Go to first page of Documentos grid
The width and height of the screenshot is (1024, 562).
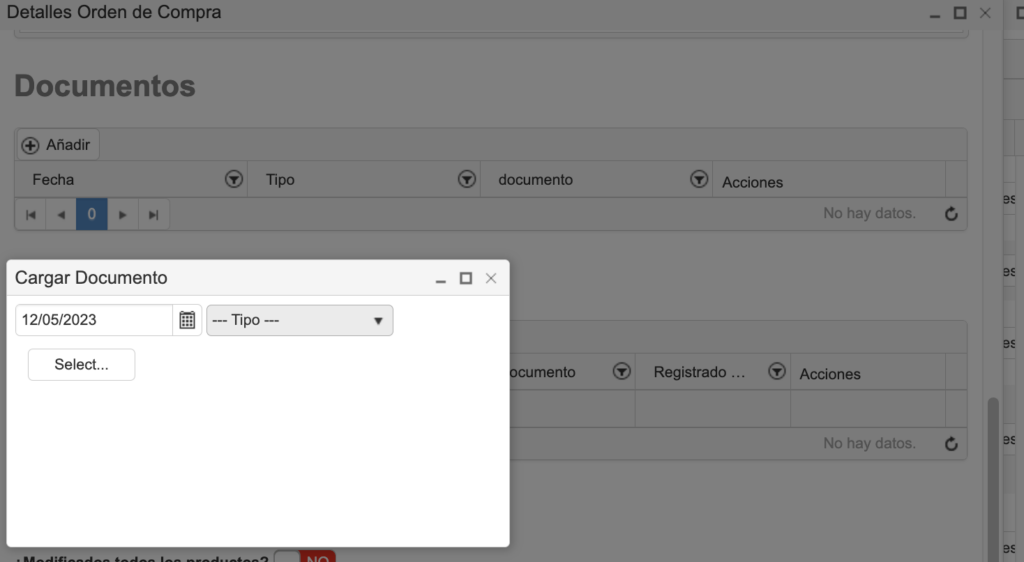(x=31, y=214)
